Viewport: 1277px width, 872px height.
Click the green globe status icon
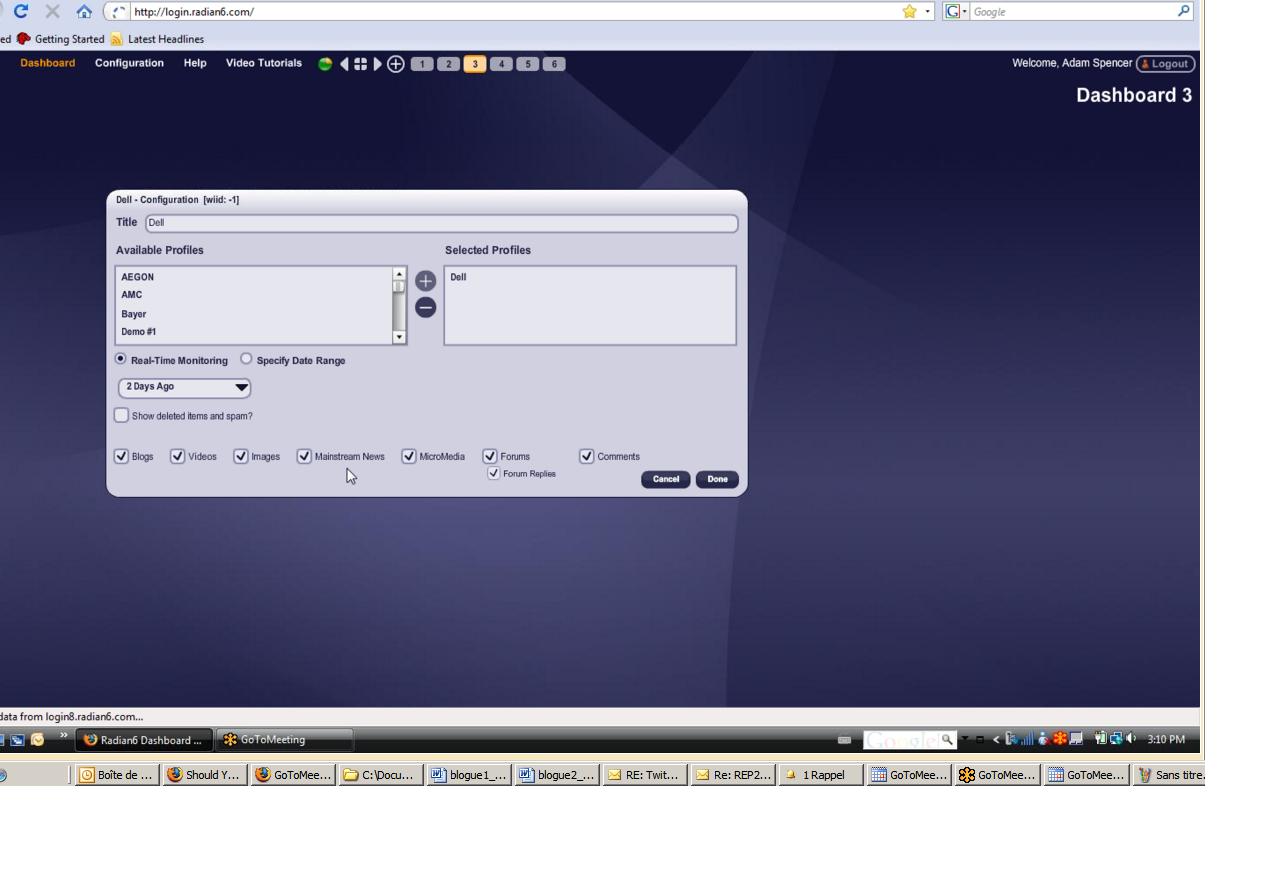click(325, 64)
